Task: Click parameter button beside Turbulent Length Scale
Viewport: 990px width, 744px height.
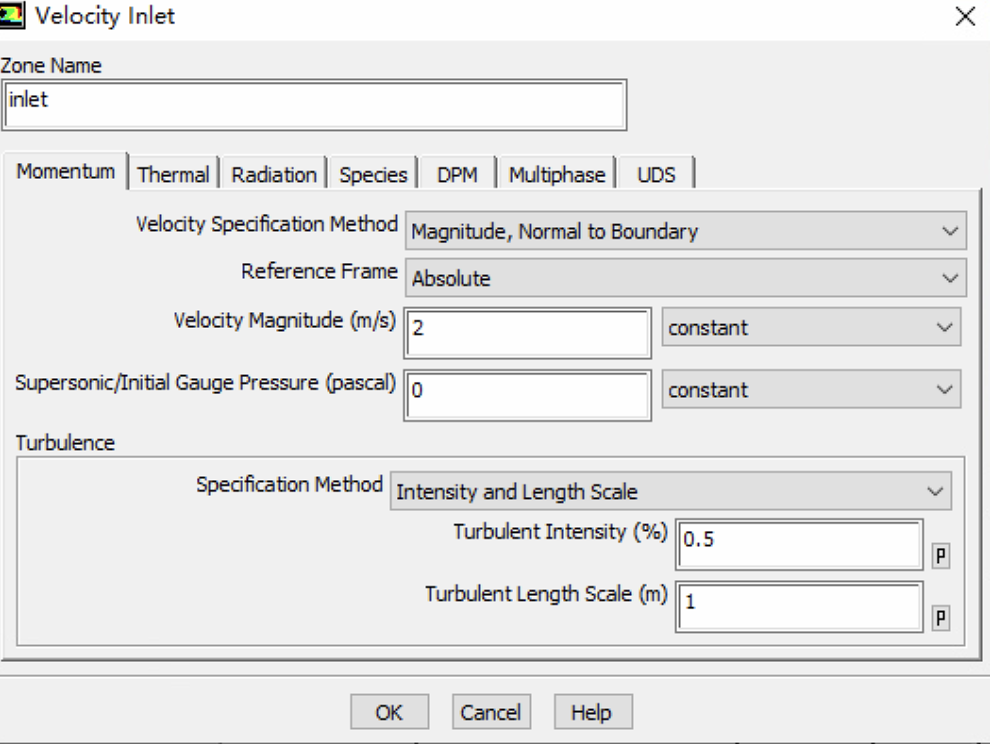Action: (941, 617)
